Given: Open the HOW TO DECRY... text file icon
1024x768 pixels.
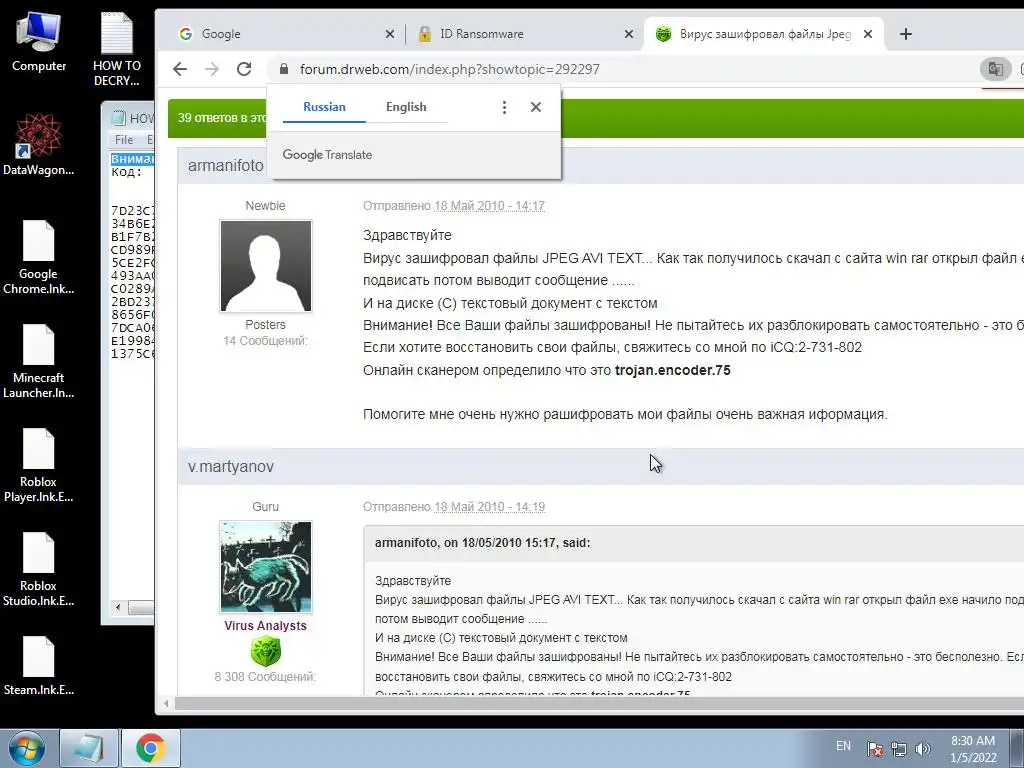Looking at the screenshot, I should click(117, 49).
